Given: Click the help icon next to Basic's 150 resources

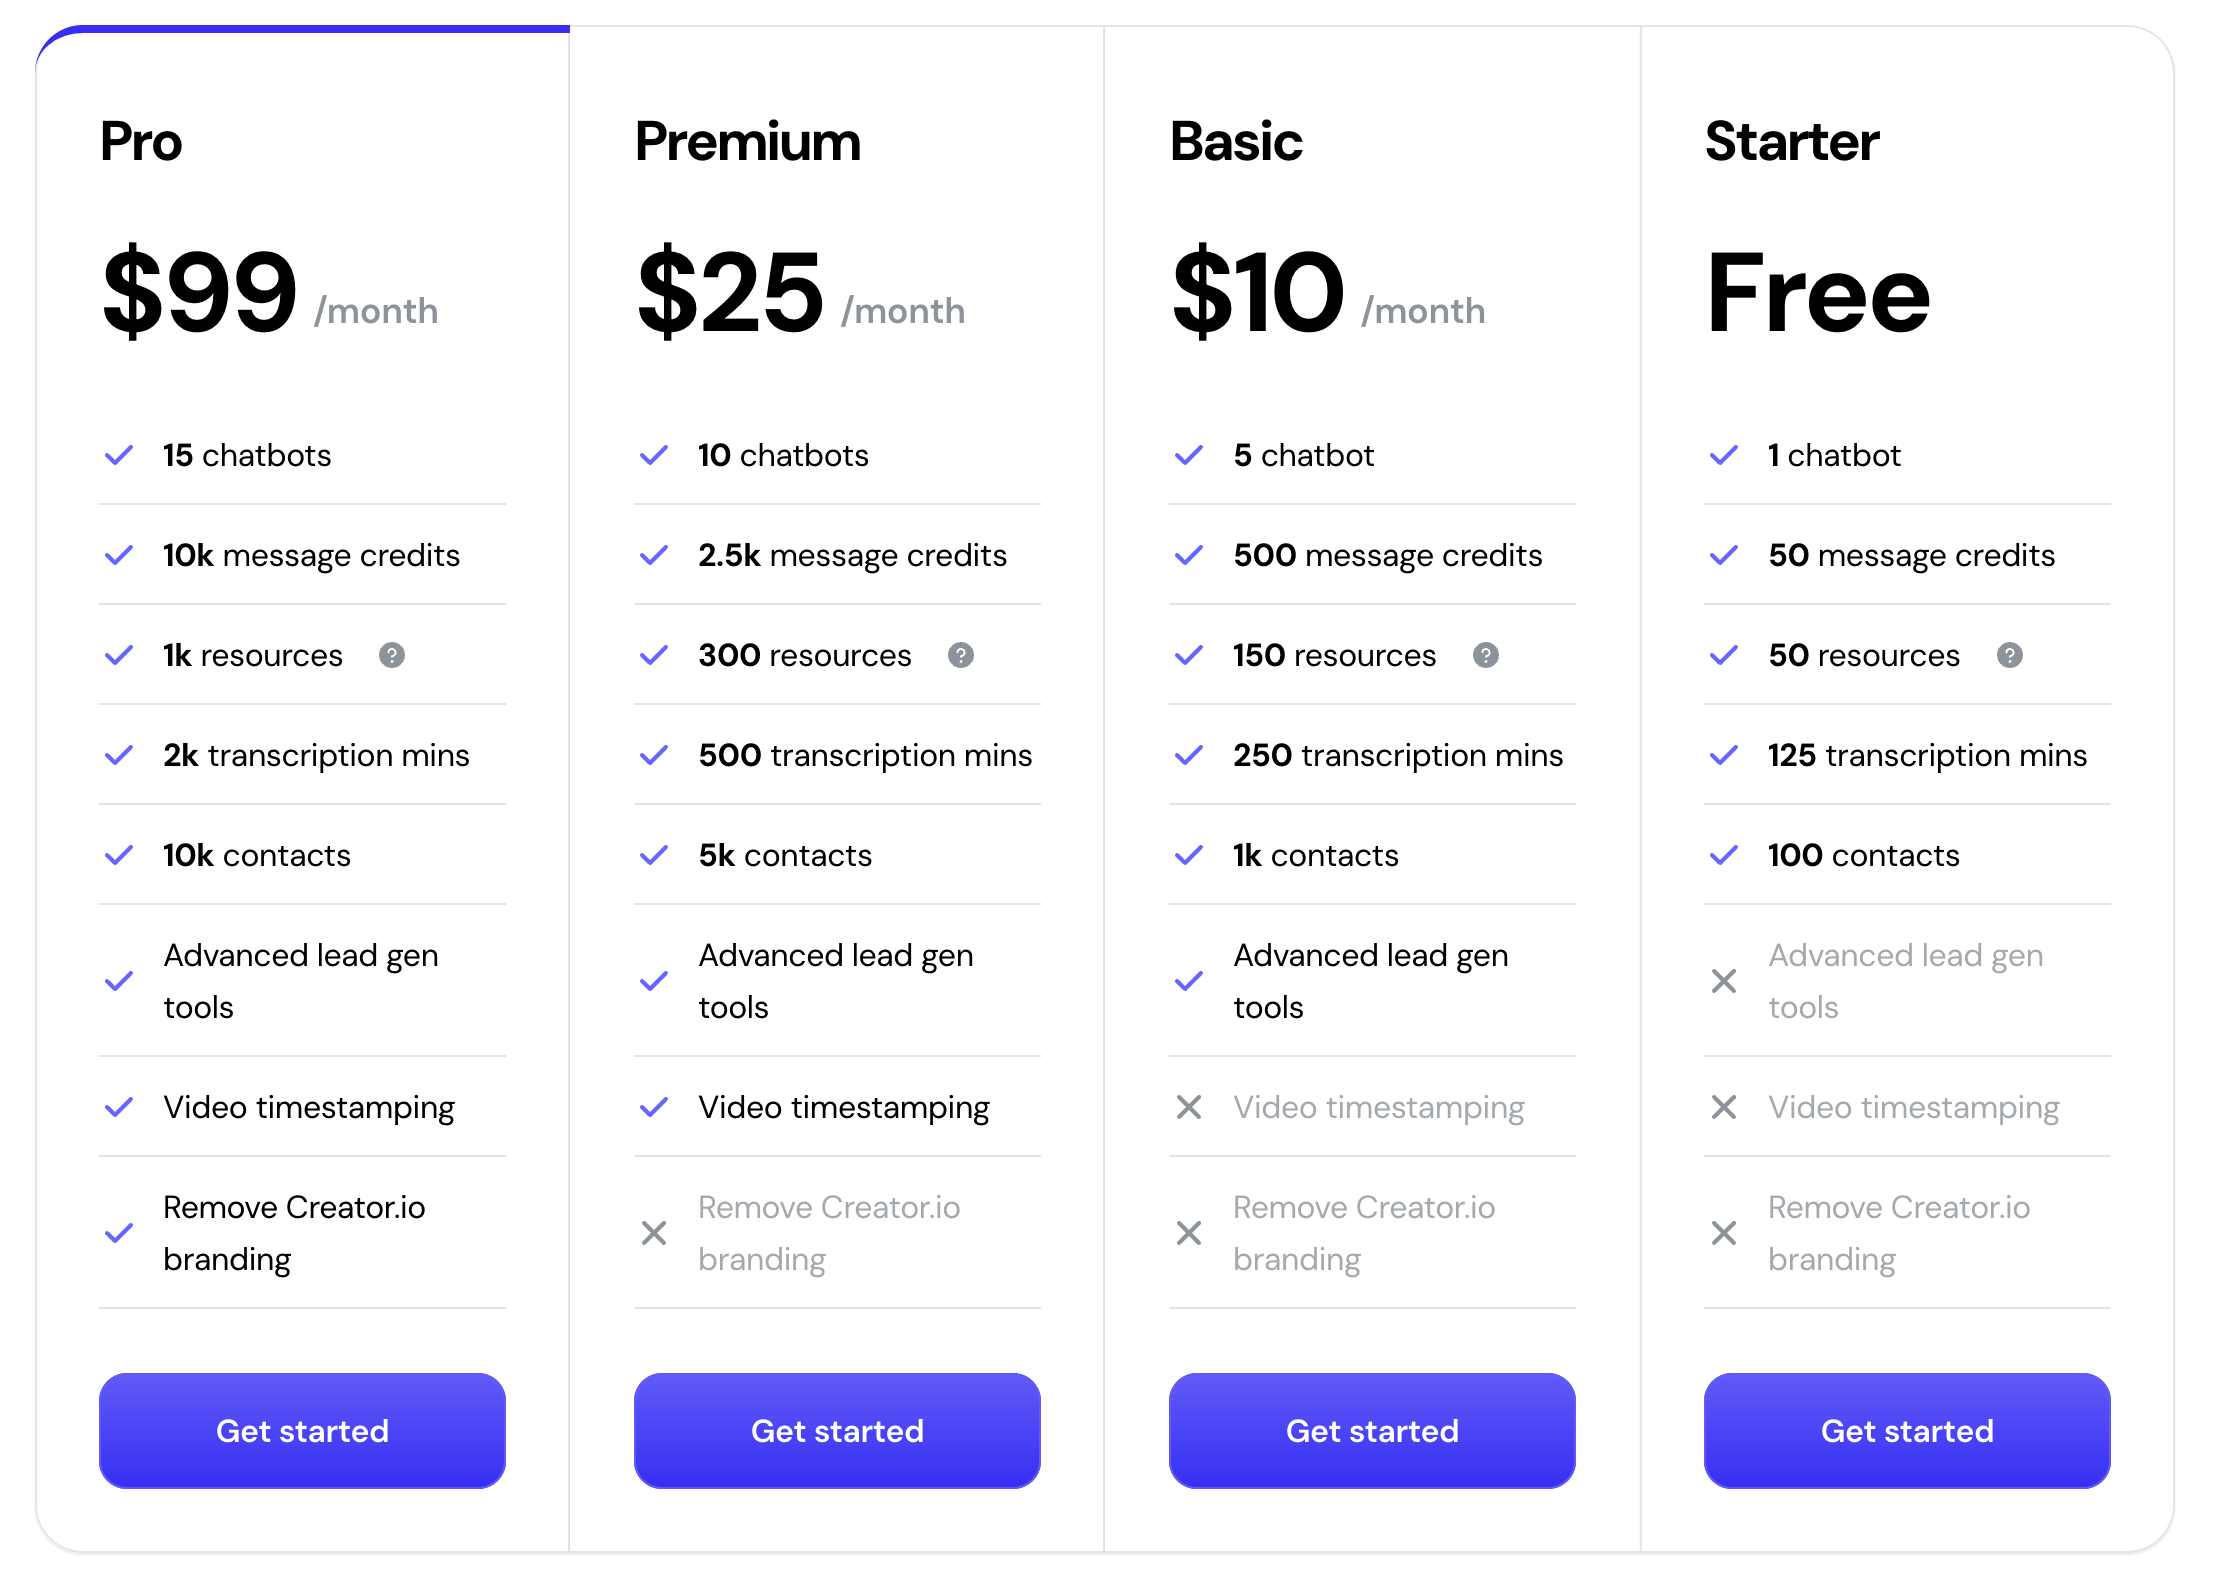Looking at the screenshot, I should (1487, 656).
